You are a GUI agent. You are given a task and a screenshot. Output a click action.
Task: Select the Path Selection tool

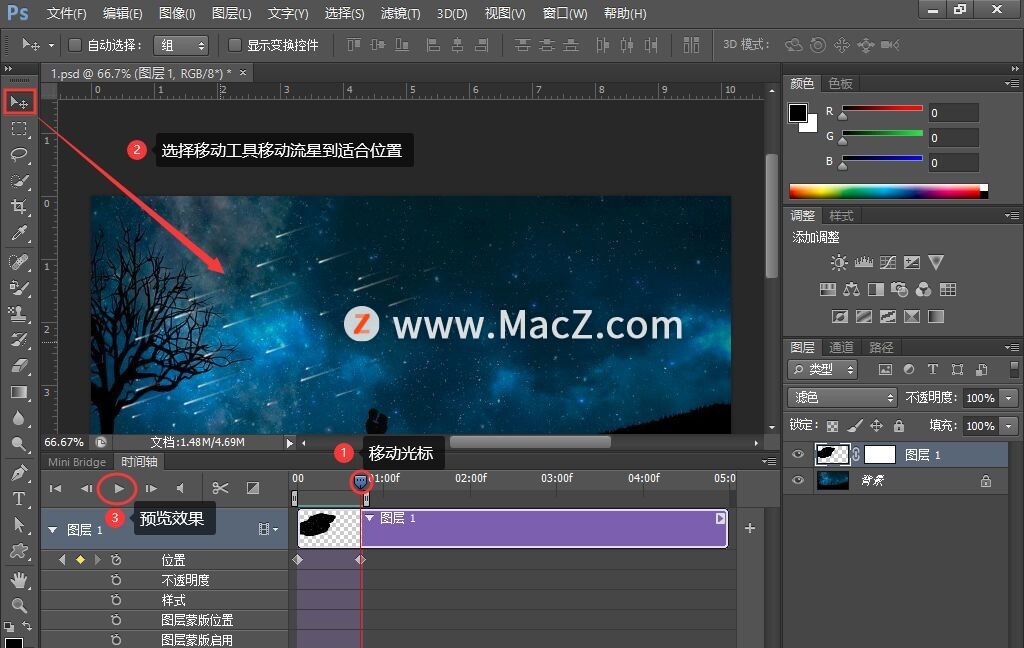[19, 525]
